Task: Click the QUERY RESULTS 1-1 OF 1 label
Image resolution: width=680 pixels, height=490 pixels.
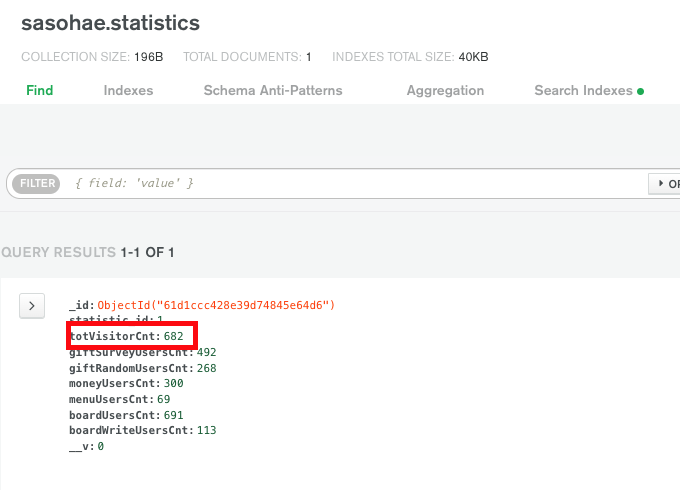Action: [87, 252]
